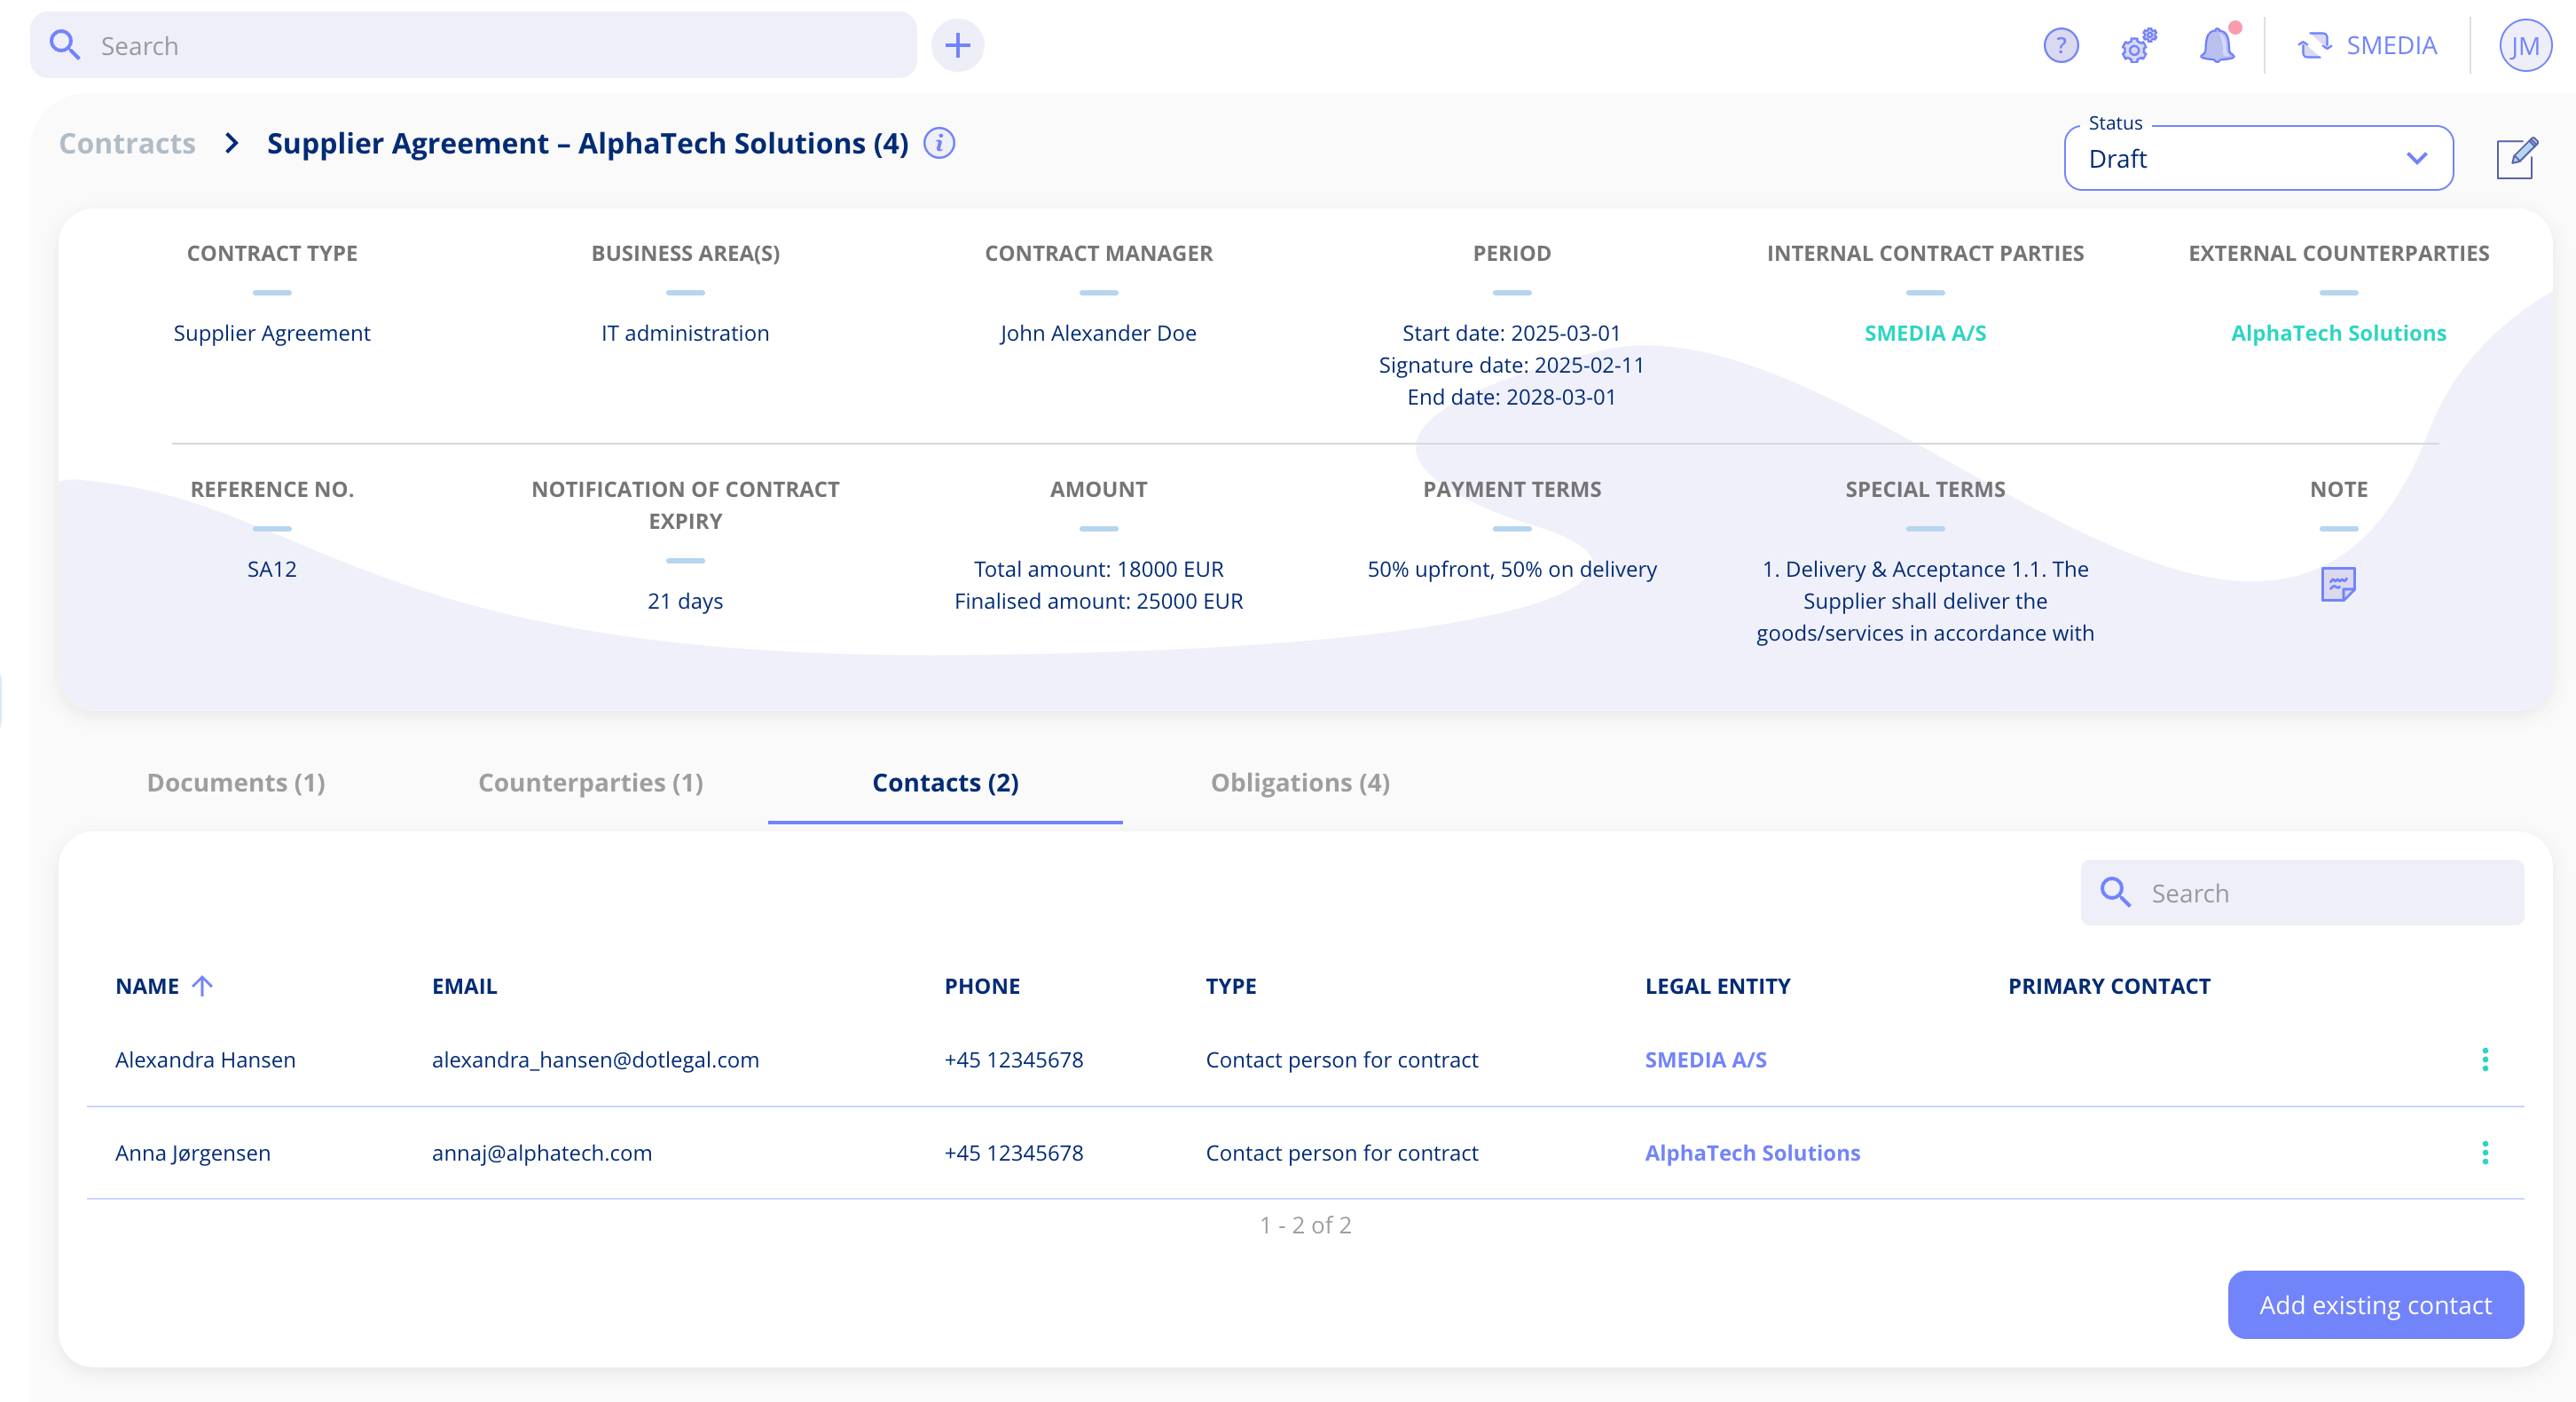
Task: Open the JM user avatar menu
Action: coord(2524,46)
